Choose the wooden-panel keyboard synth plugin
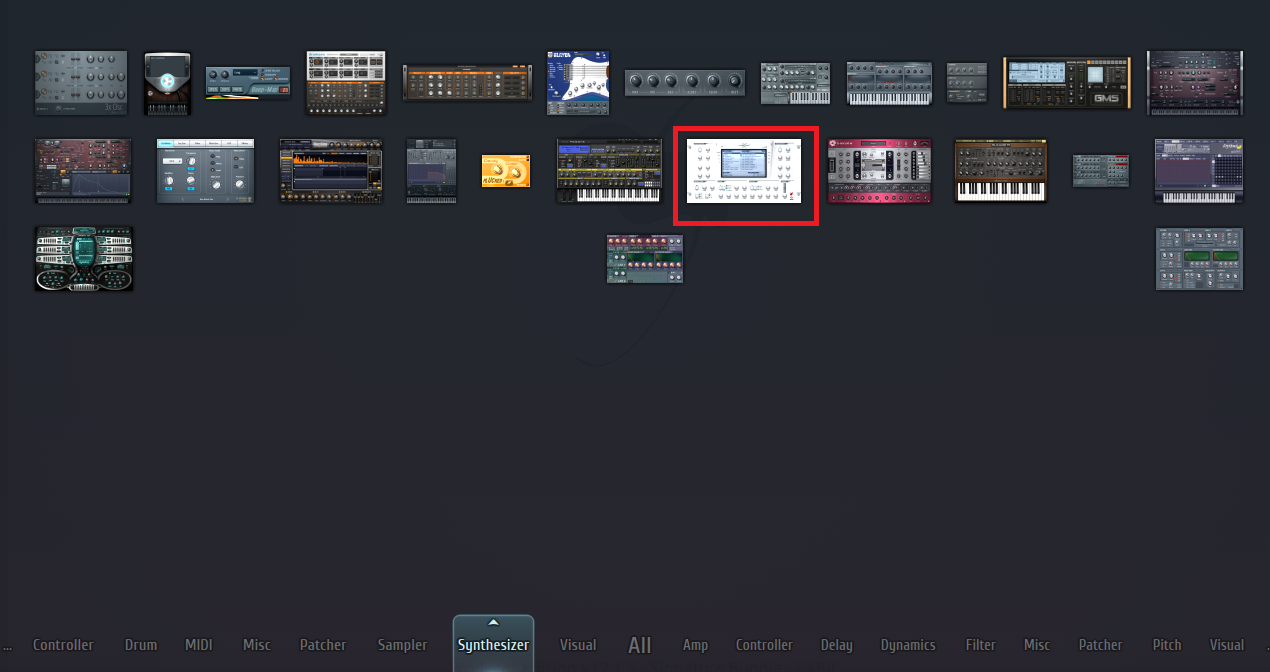Screen dimensions: 1270x672 click(x=1000, y=171)
